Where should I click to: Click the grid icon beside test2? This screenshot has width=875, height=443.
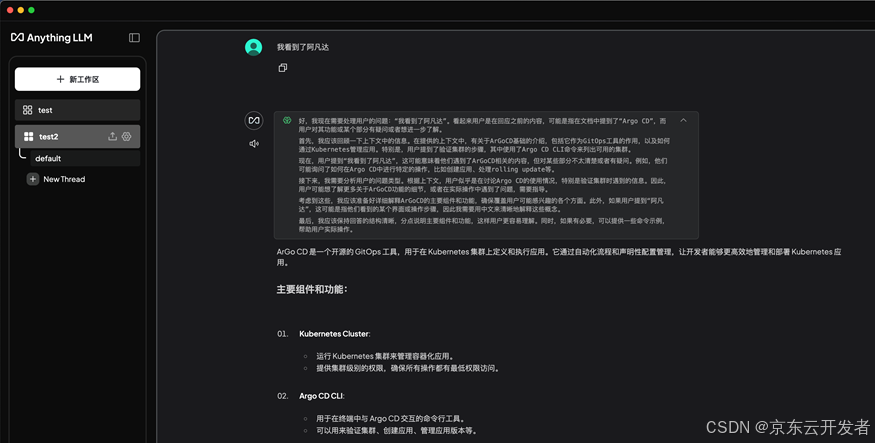coord(28,136)
